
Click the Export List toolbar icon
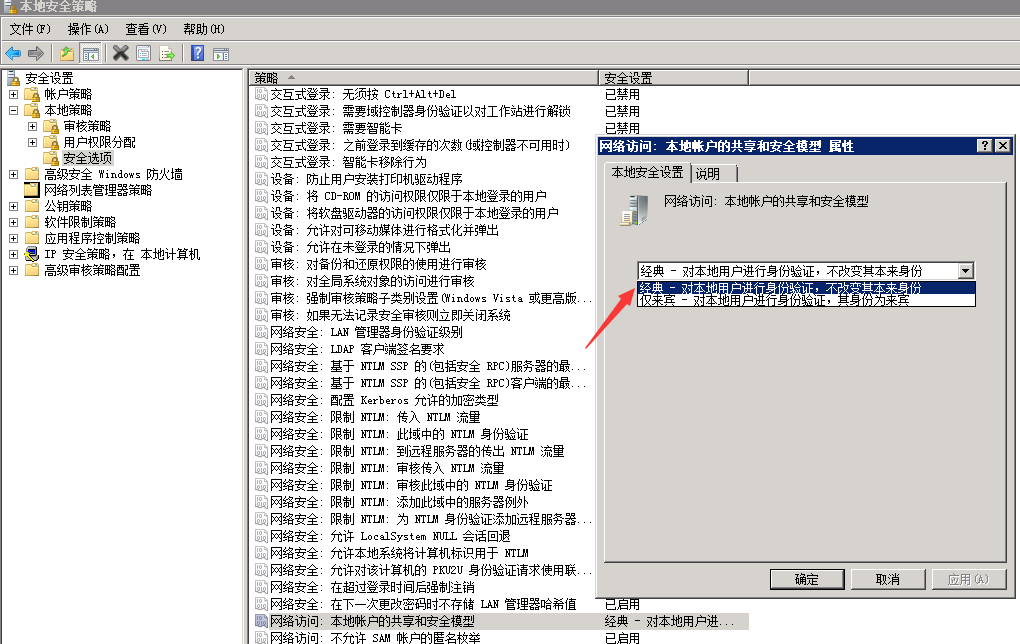(167, 53)
